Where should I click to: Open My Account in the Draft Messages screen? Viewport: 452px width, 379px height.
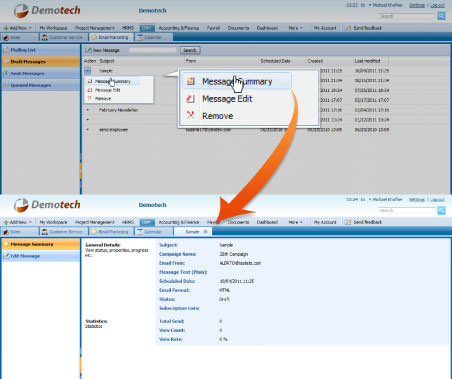(325, 28)
